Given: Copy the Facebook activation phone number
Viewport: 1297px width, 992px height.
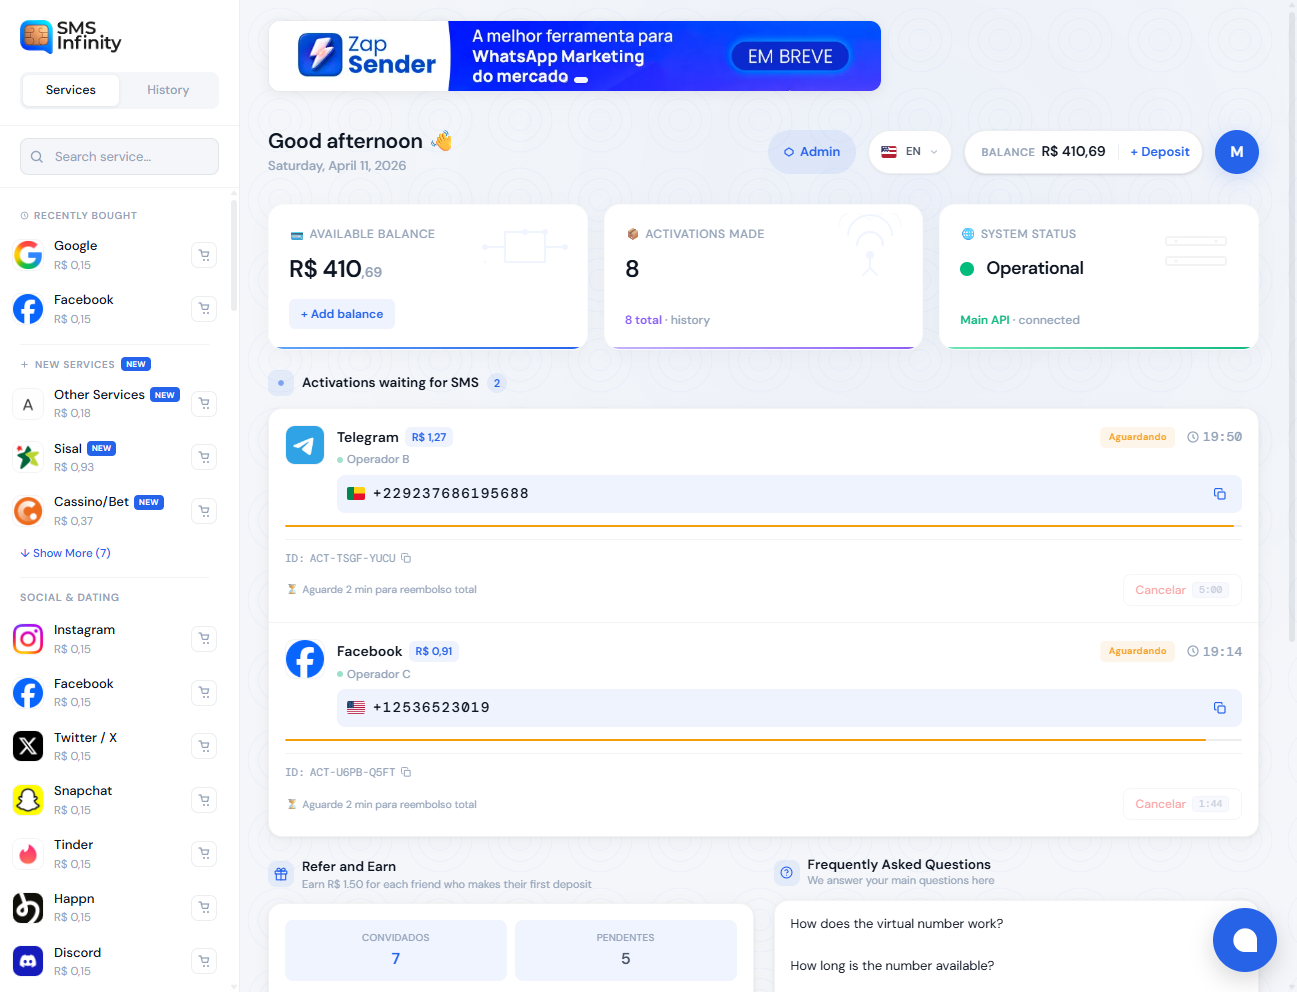Looking at the screenshot, I should point(1219,708).
